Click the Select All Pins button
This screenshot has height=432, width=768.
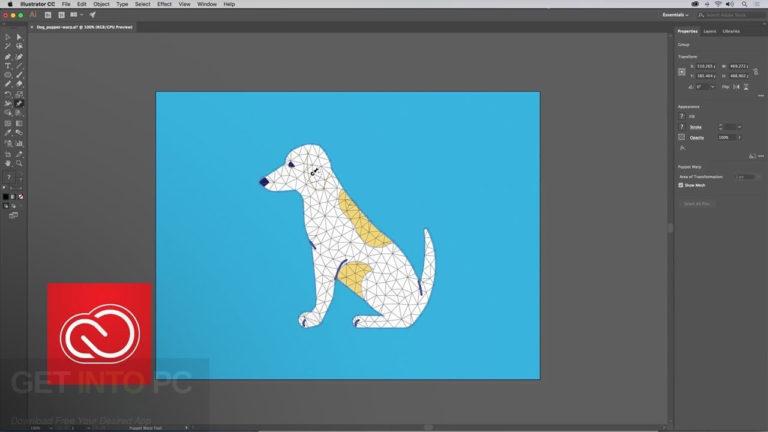696,204
